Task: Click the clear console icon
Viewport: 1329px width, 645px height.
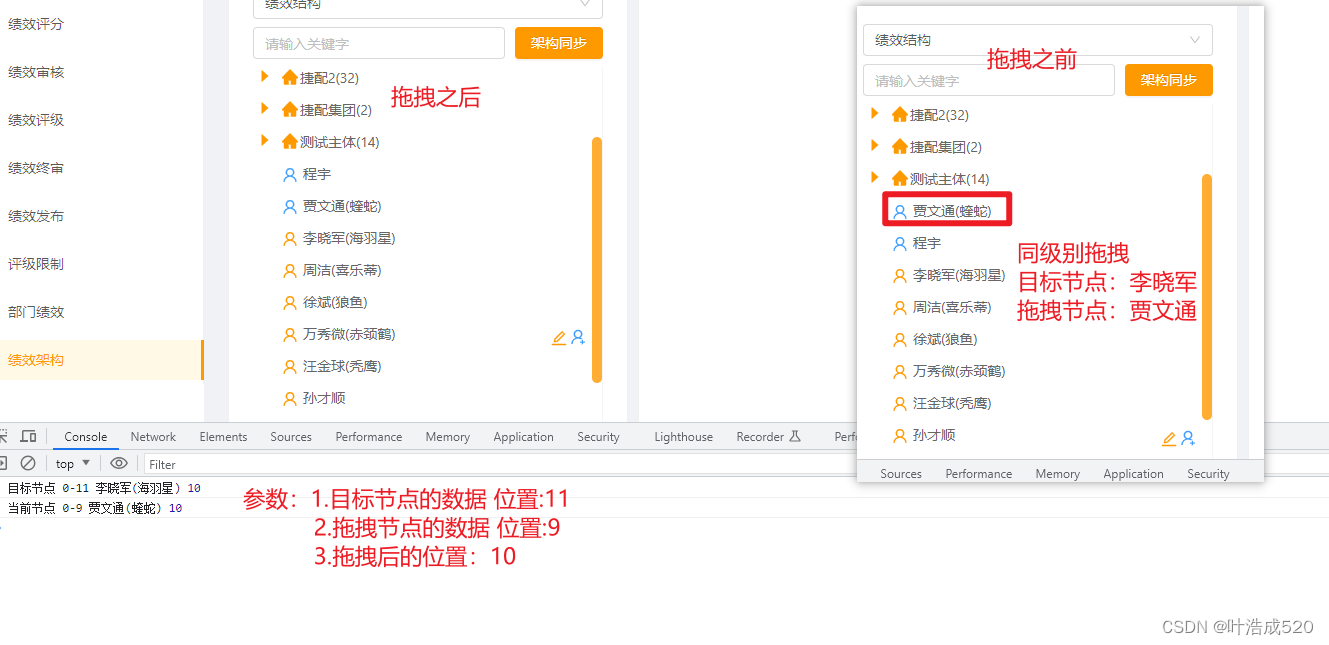Action: 28,463
